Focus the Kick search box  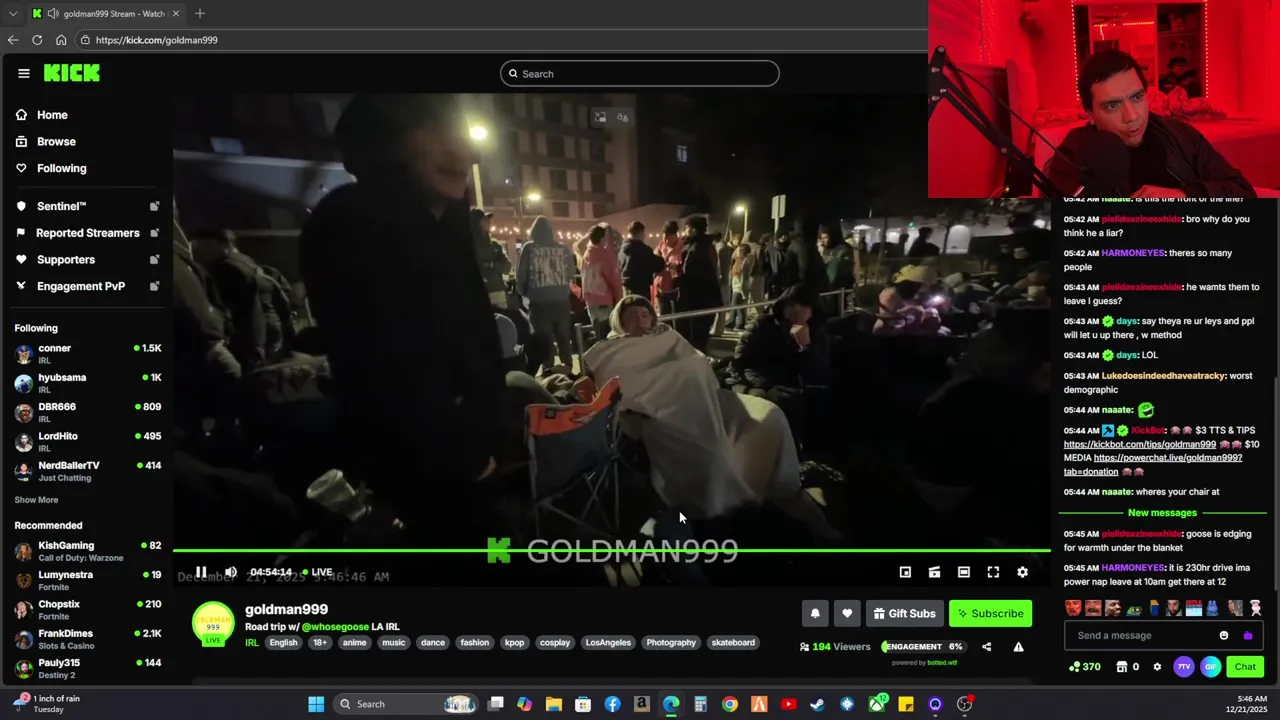(640, 73)
